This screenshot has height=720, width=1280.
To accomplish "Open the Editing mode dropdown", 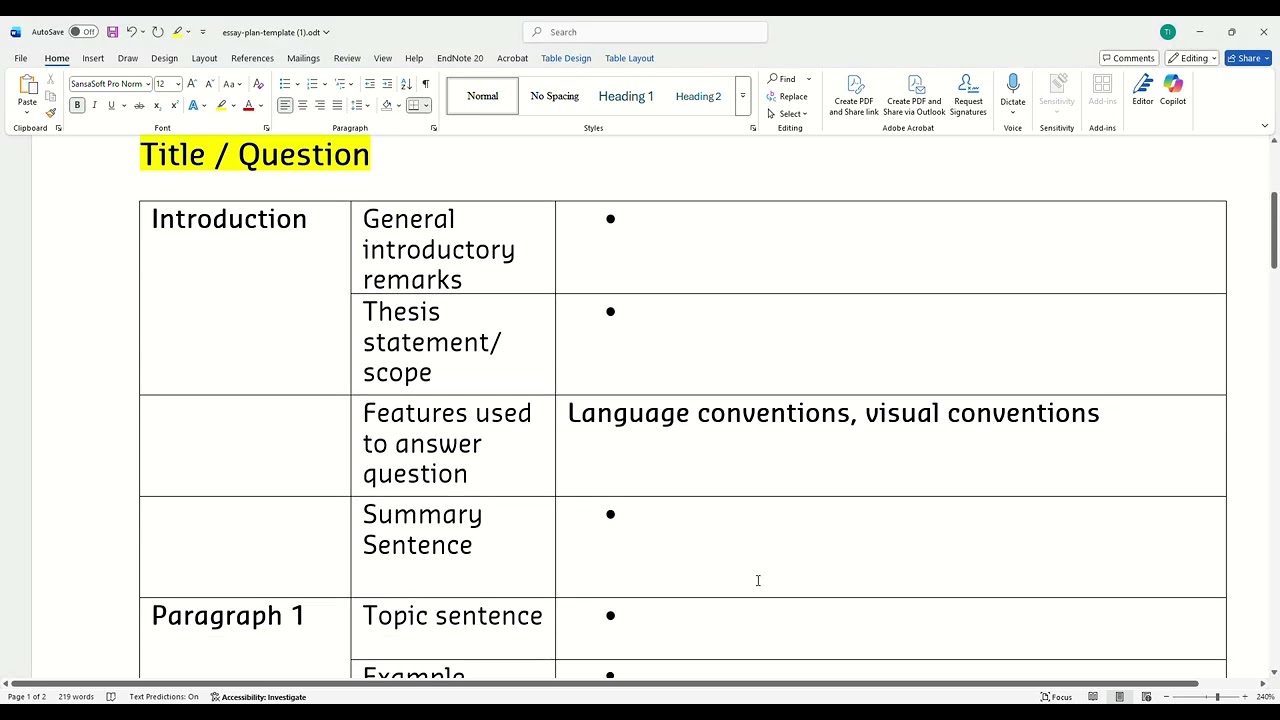I will pos(1192,58).
